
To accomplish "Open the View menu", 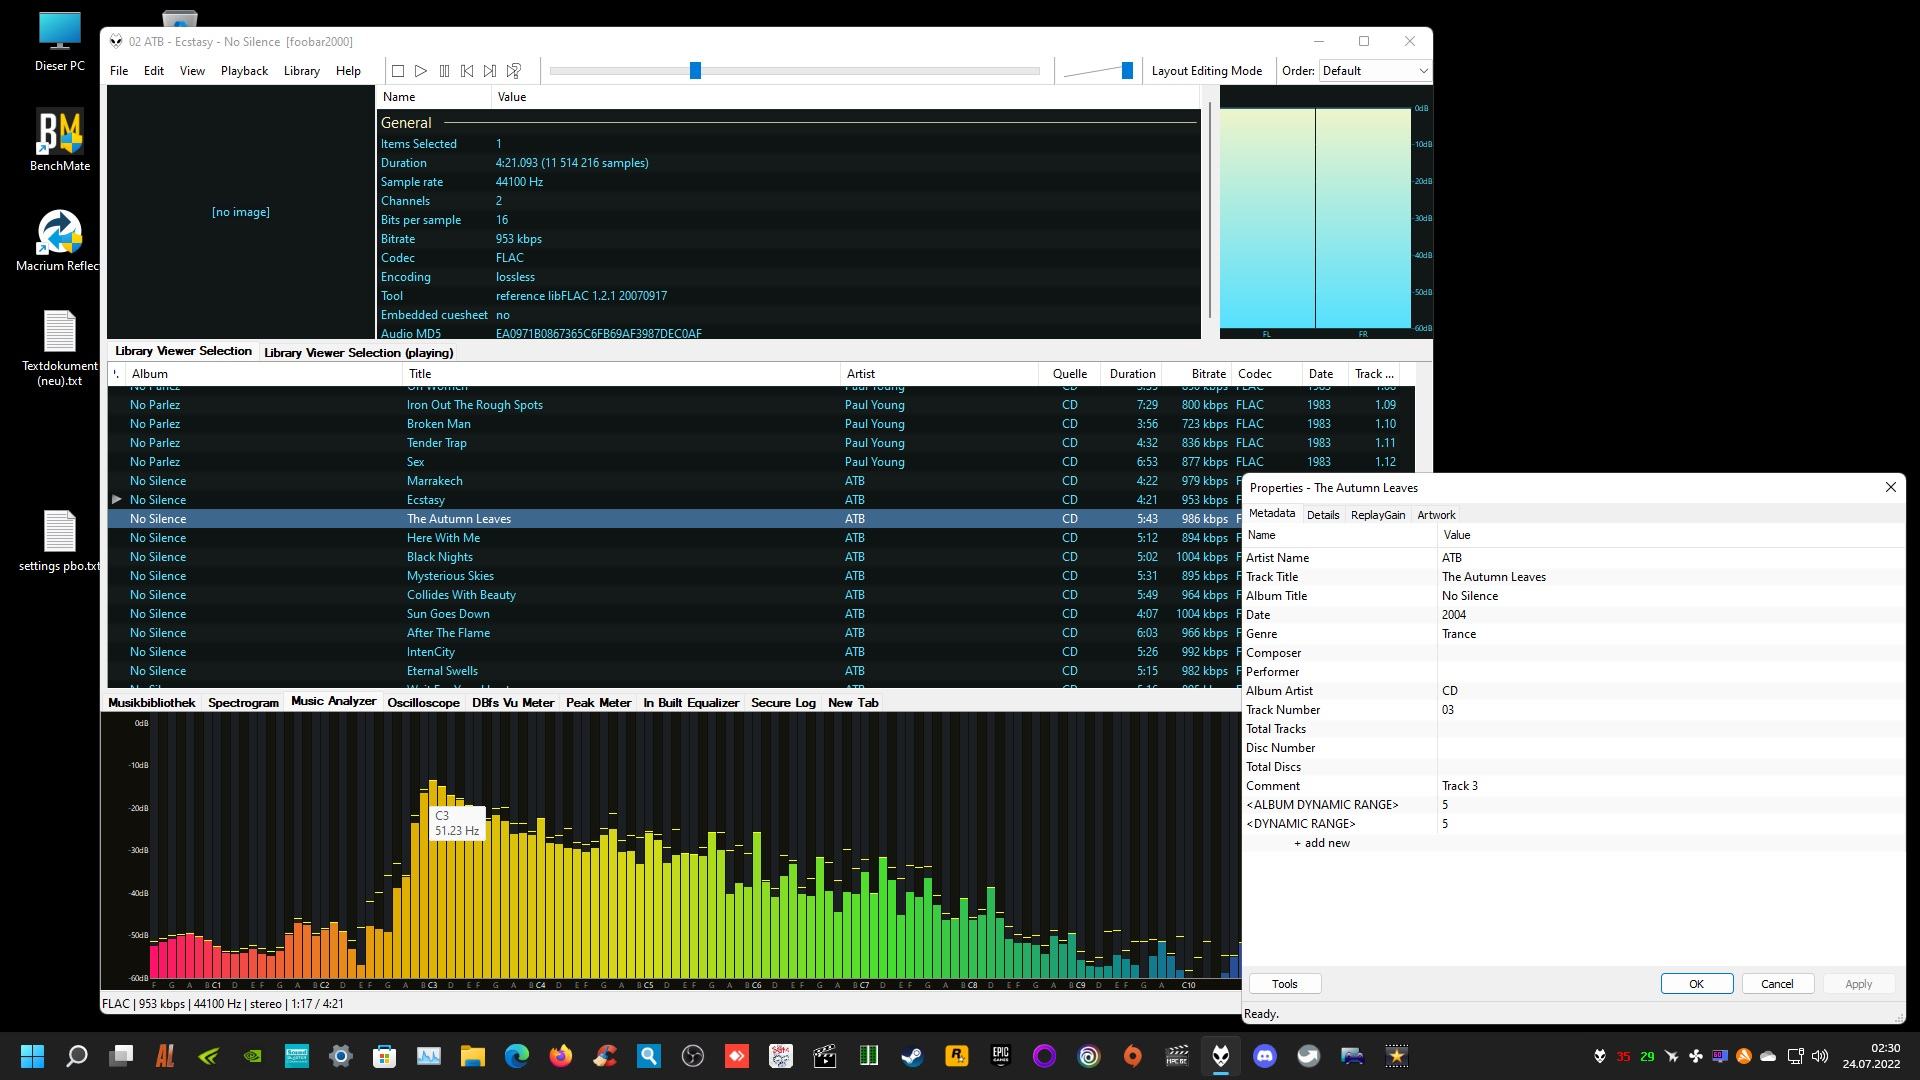I will pos(192,71).
